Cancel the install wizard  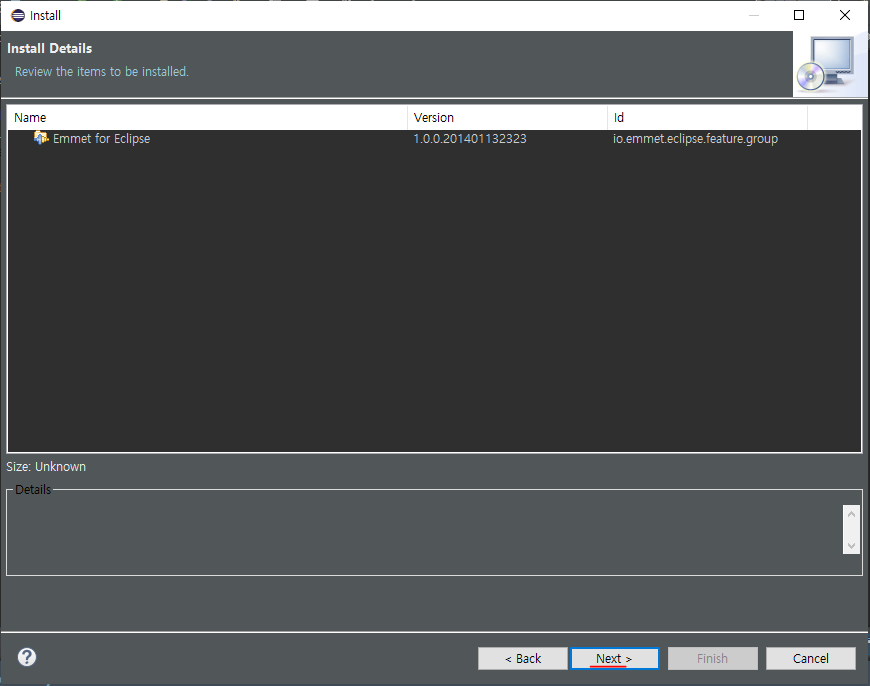pyautogui.click(x=811, y=658)
